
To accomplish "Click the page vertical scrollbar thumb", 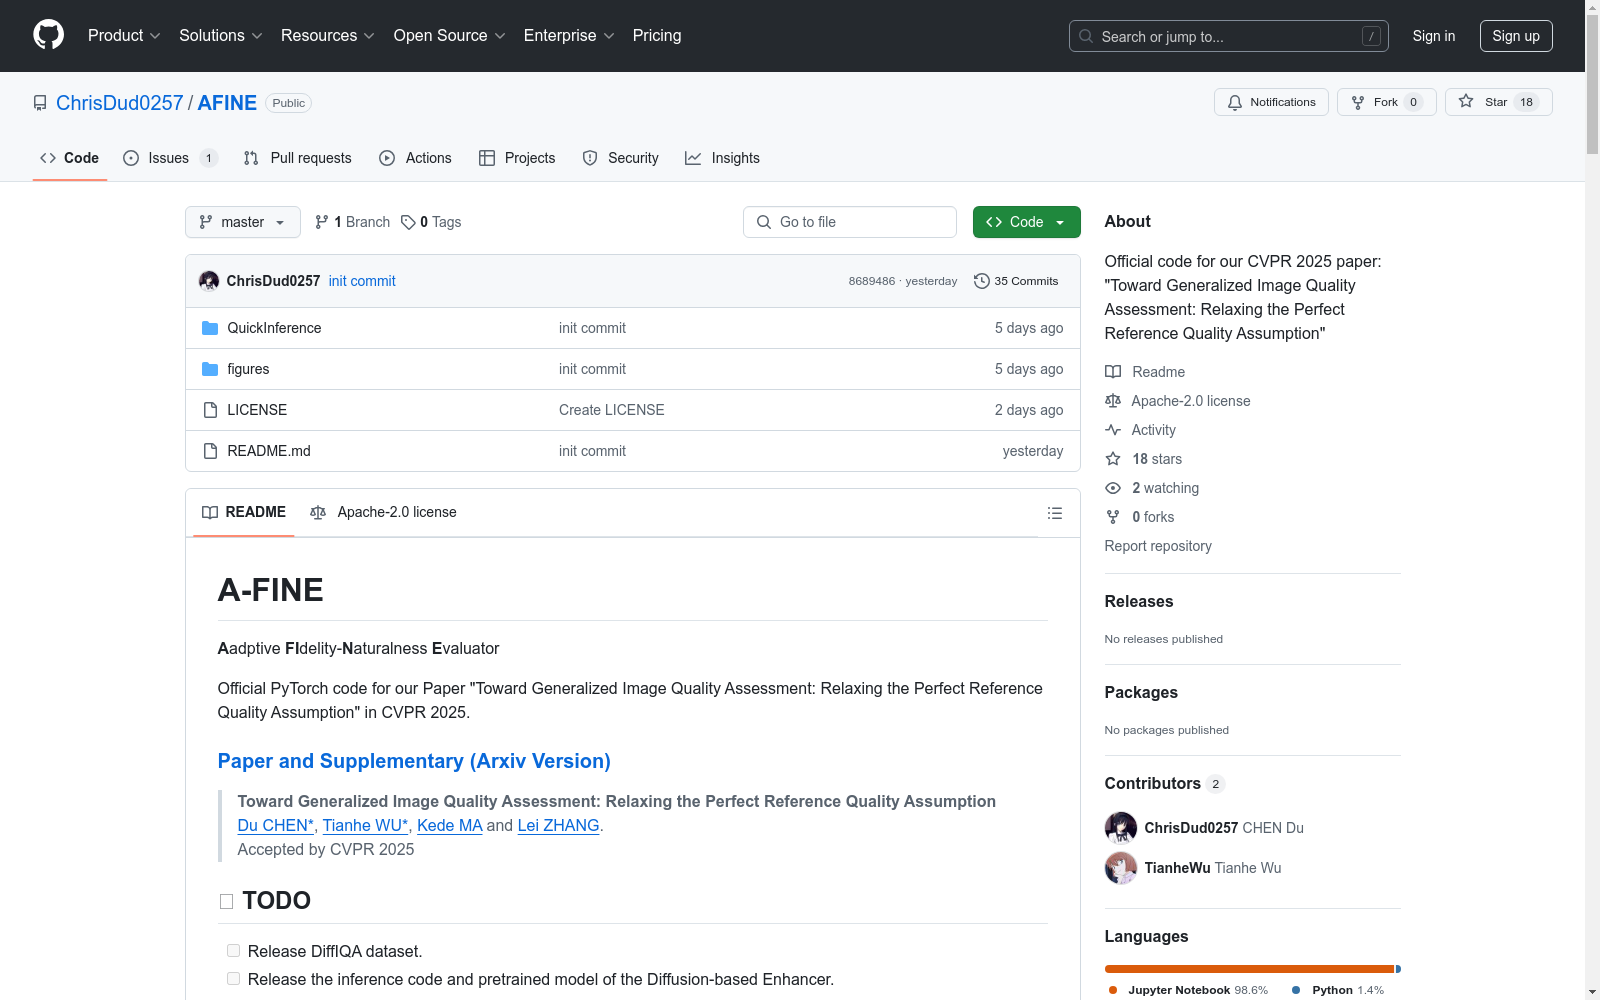I will click(x=1592, y=86).
